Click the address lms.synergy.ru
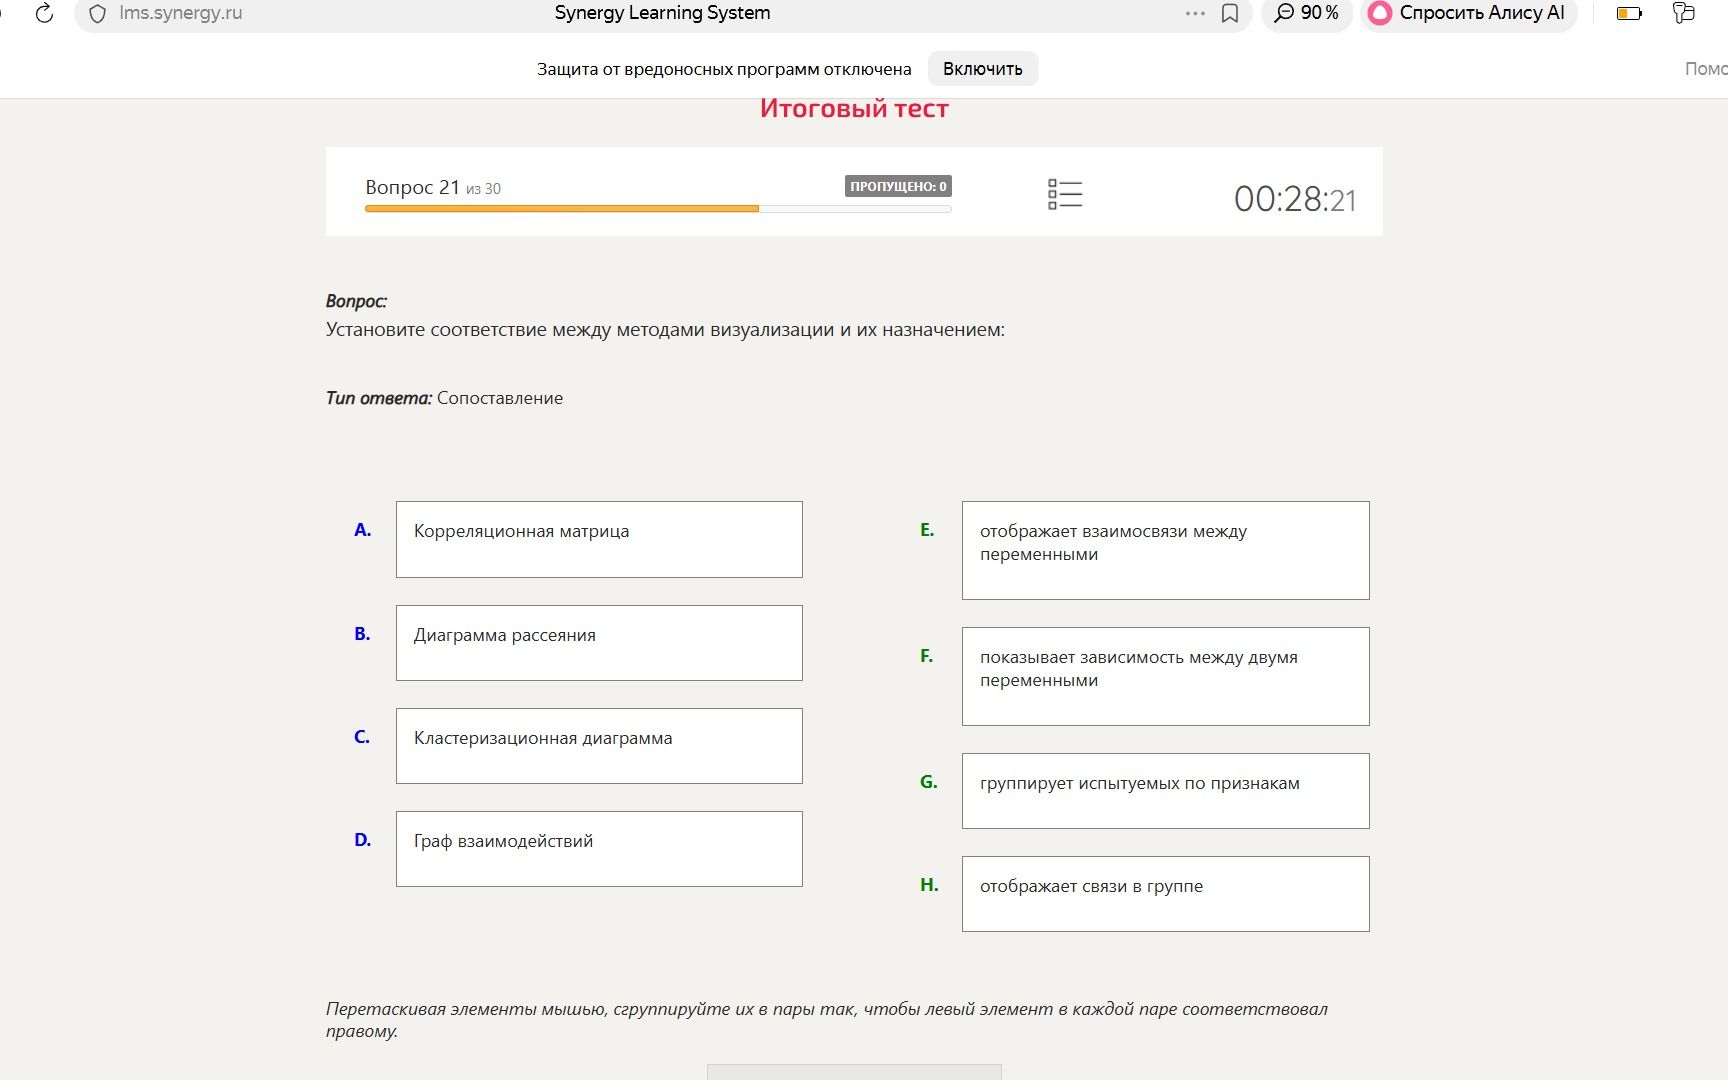Viewport: 1728px width, 1080px height. coord(180,13)
